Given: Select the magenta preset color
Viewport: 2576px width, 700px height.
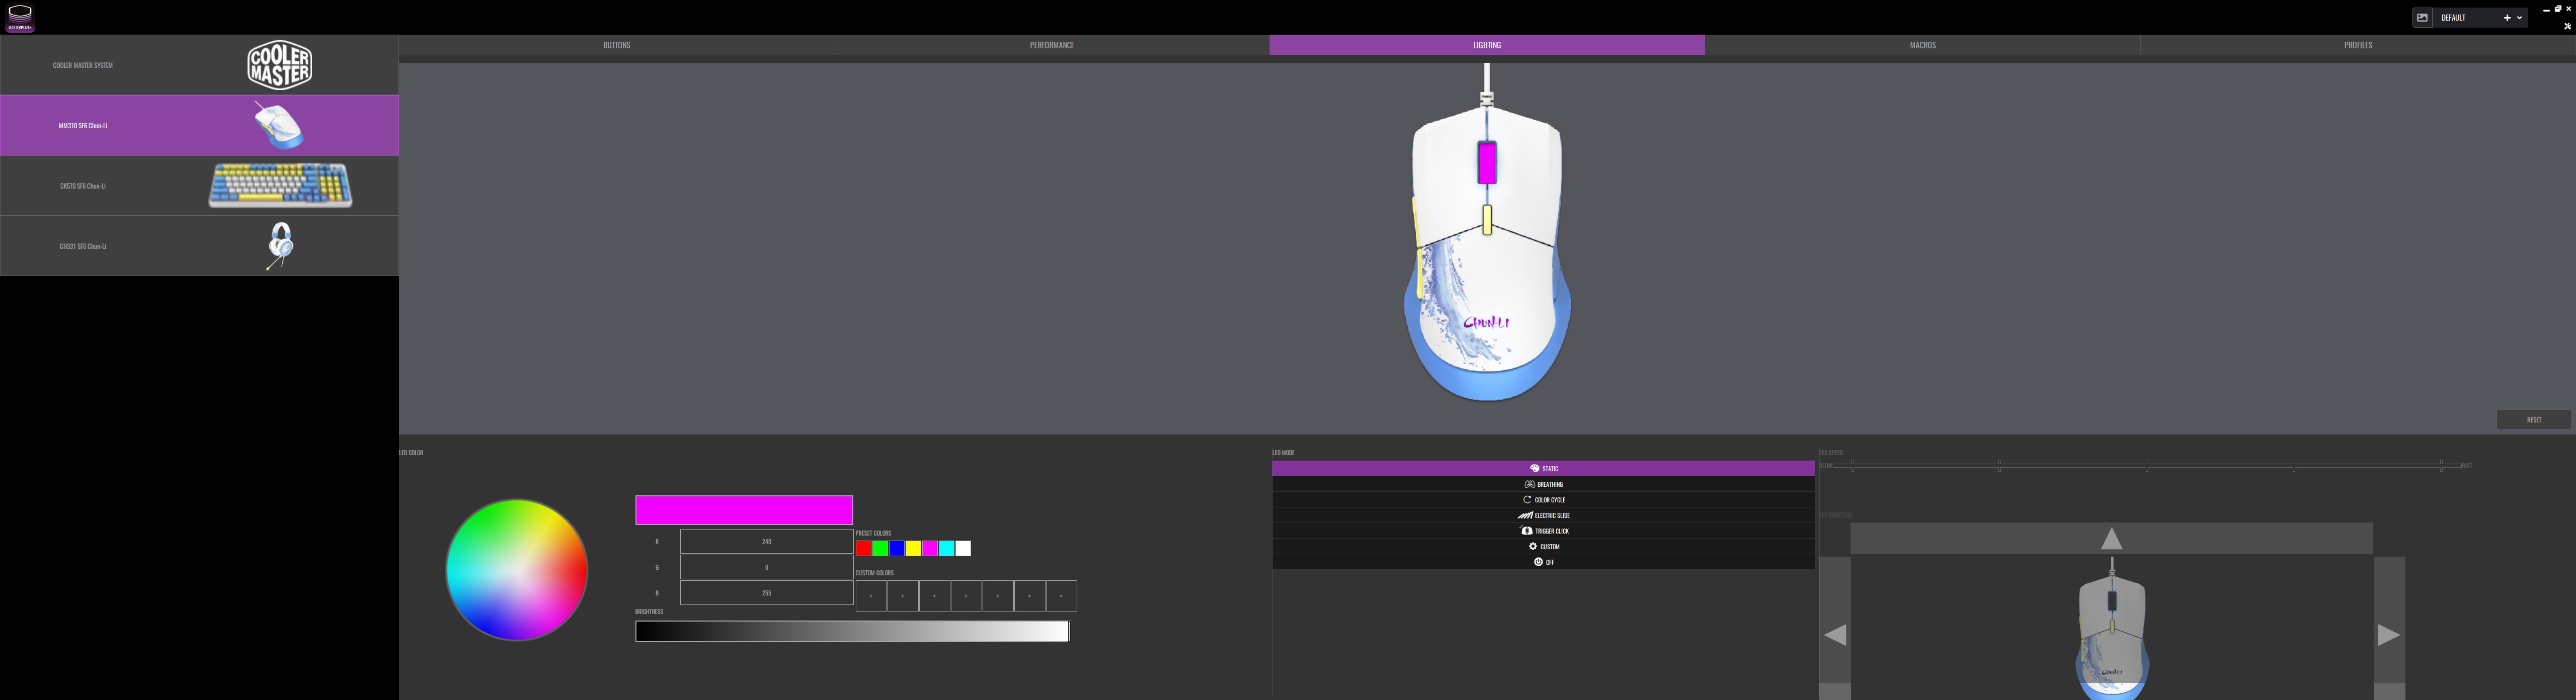Looking at the screenshot, I should (930, 548).
